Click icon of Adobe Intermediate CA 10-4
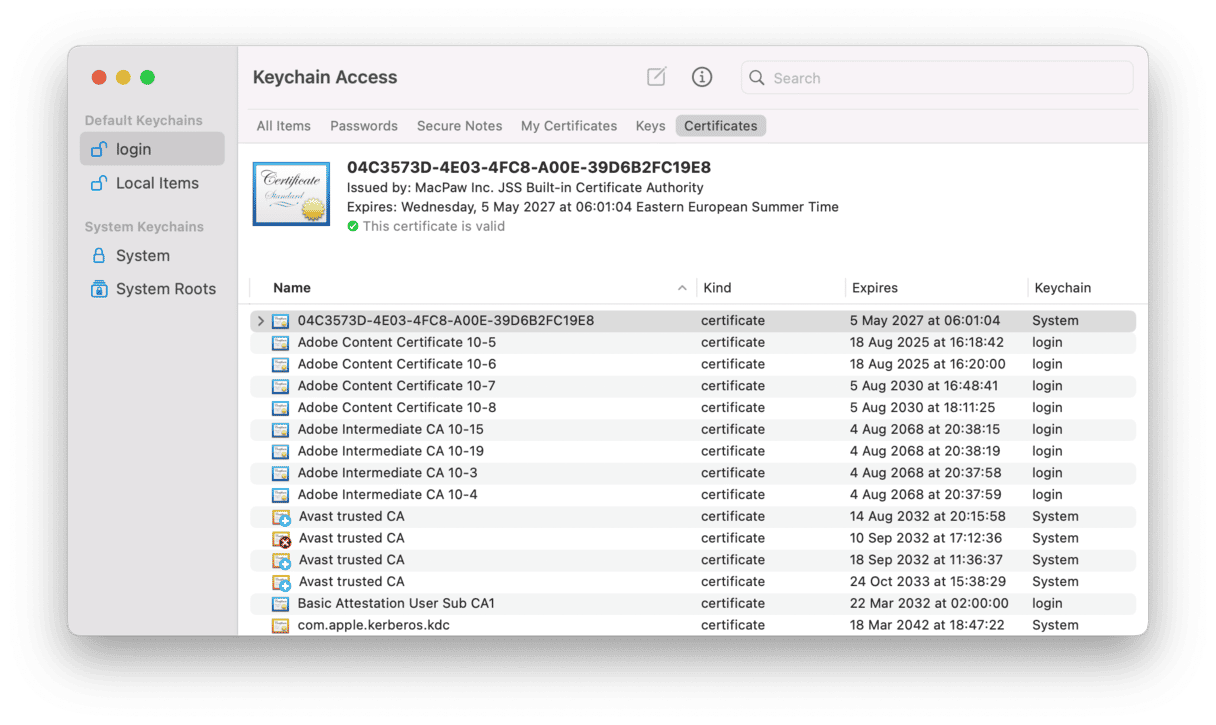The image size is (1216, 725). [x=280, y=495]
